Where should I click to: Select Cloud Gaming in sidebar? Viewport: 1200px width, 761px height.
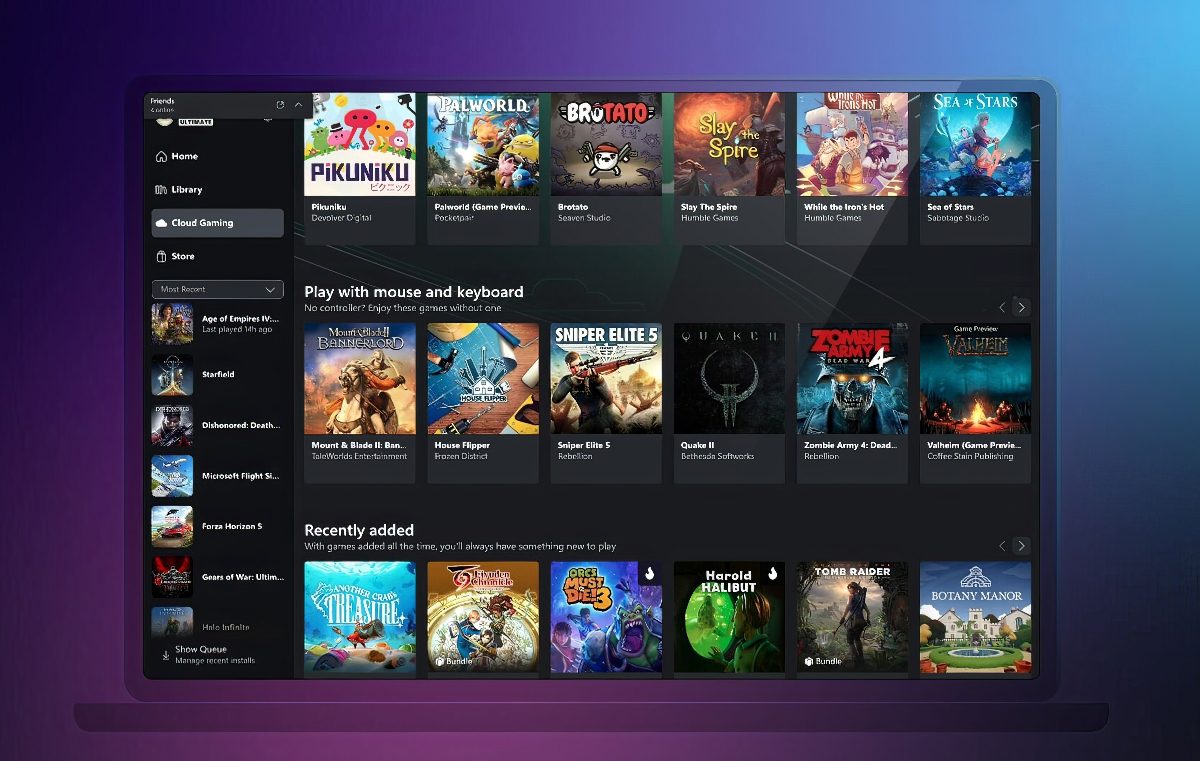(217, 223)
